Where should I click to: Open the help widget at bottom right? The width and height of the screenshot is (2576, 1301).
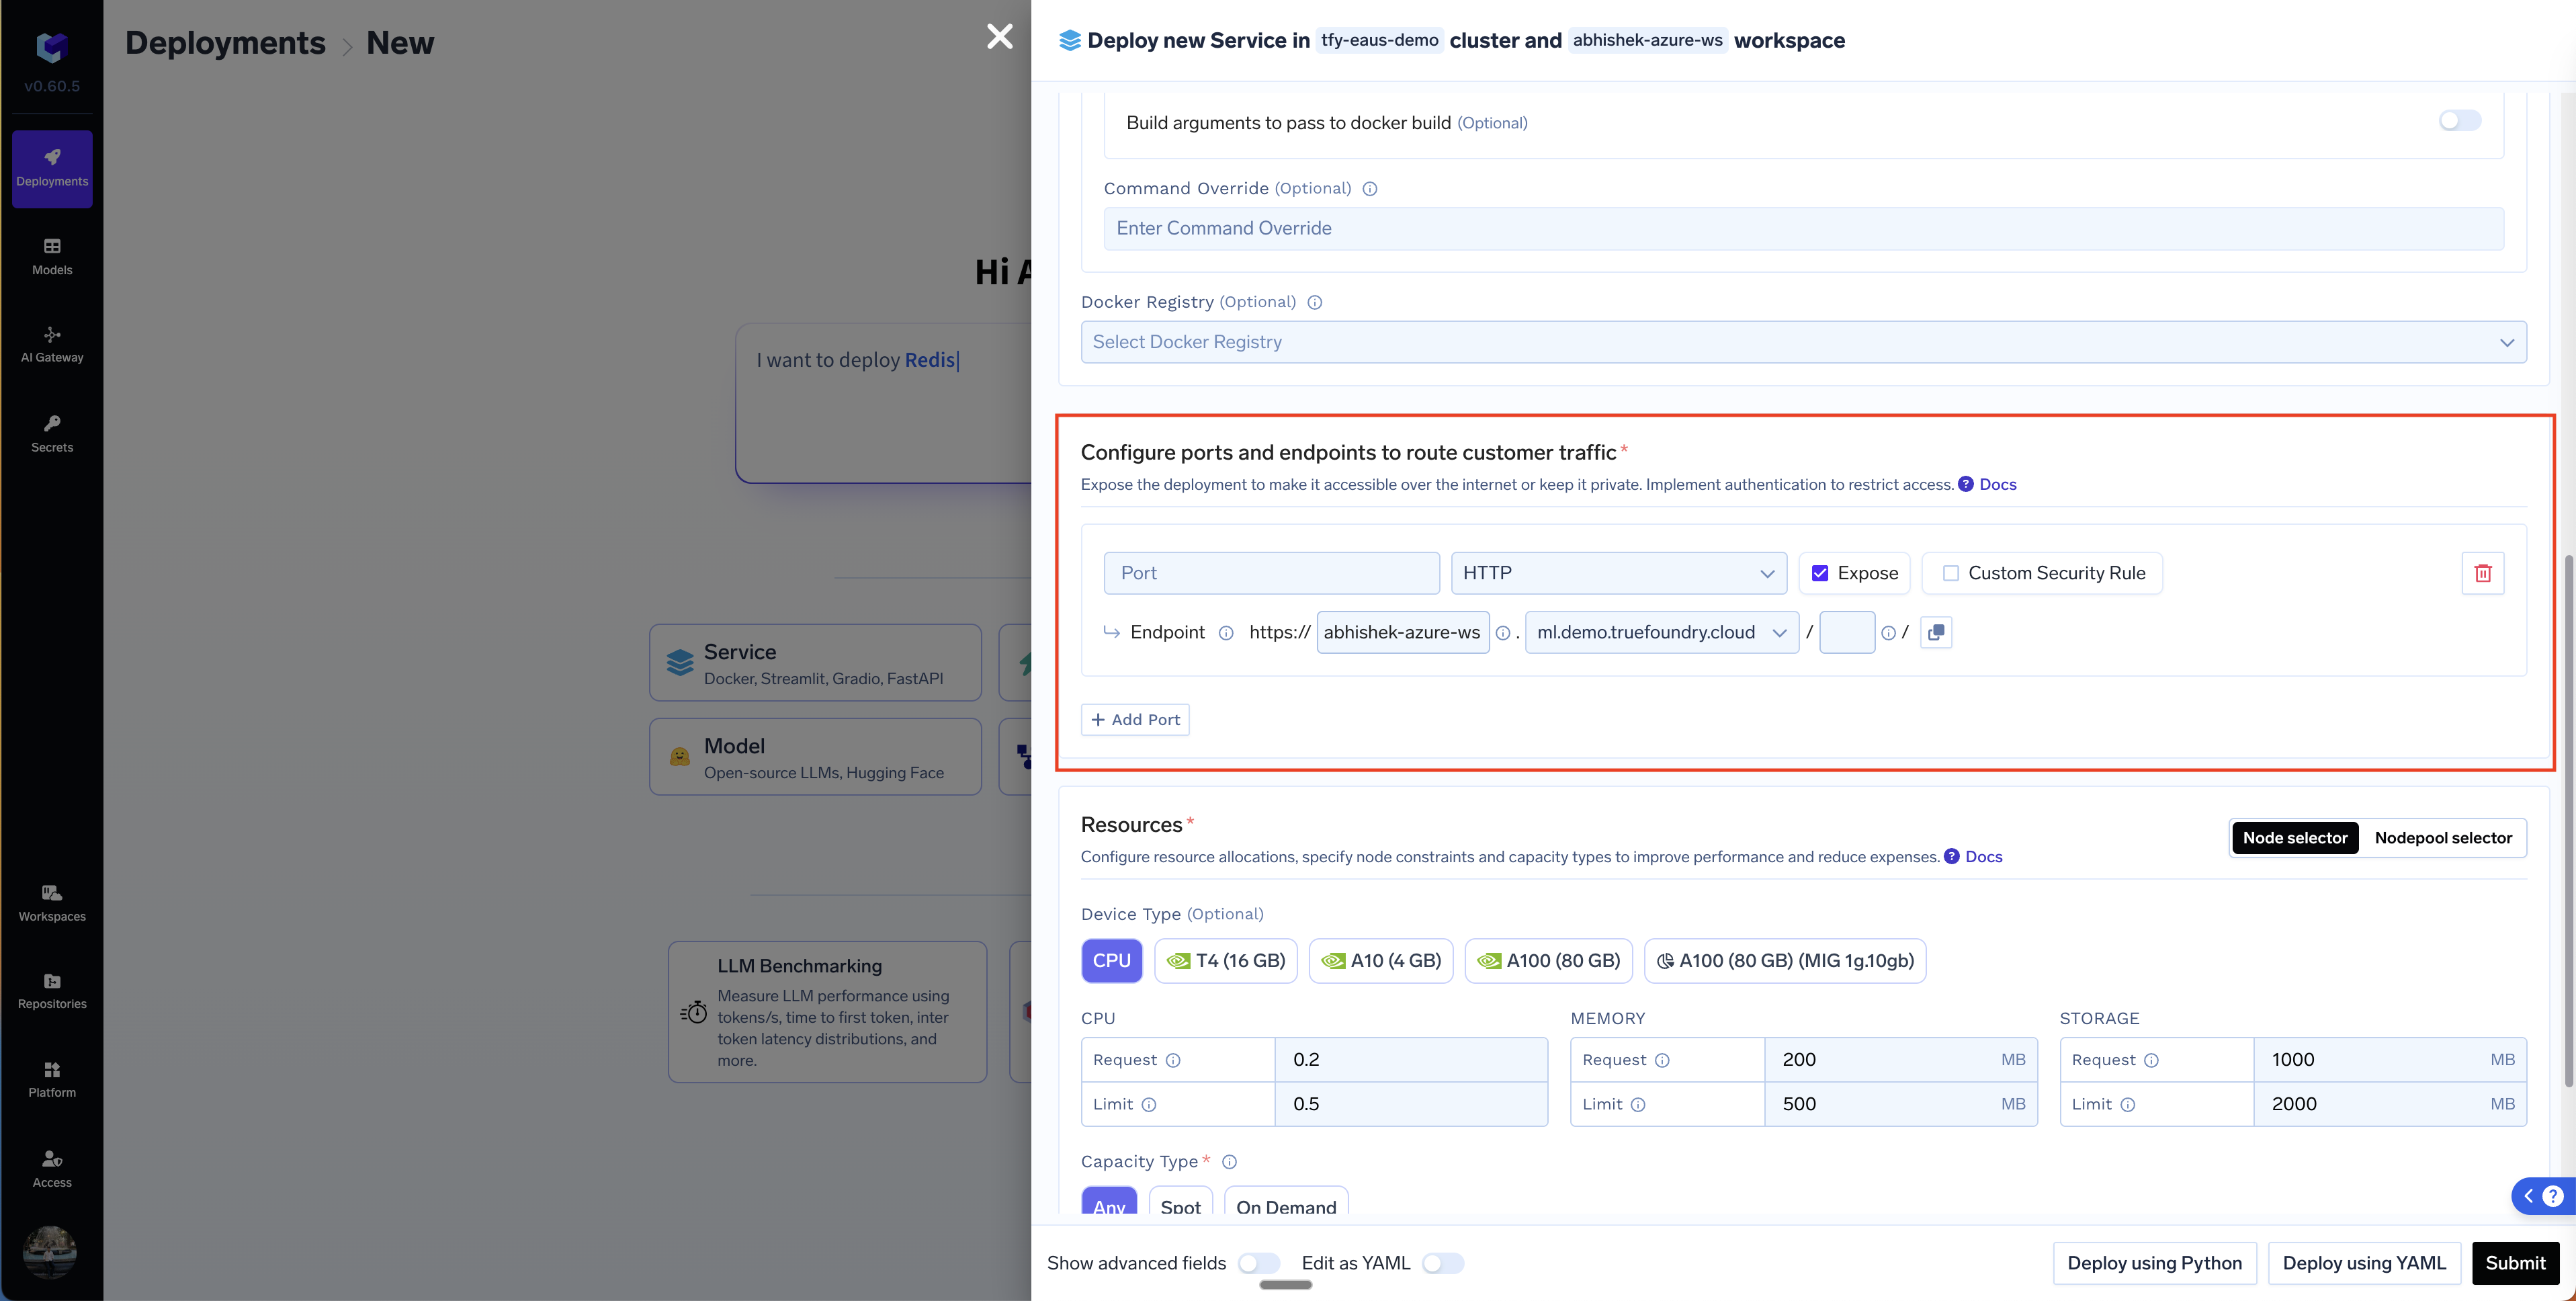click(2544, 1196)
